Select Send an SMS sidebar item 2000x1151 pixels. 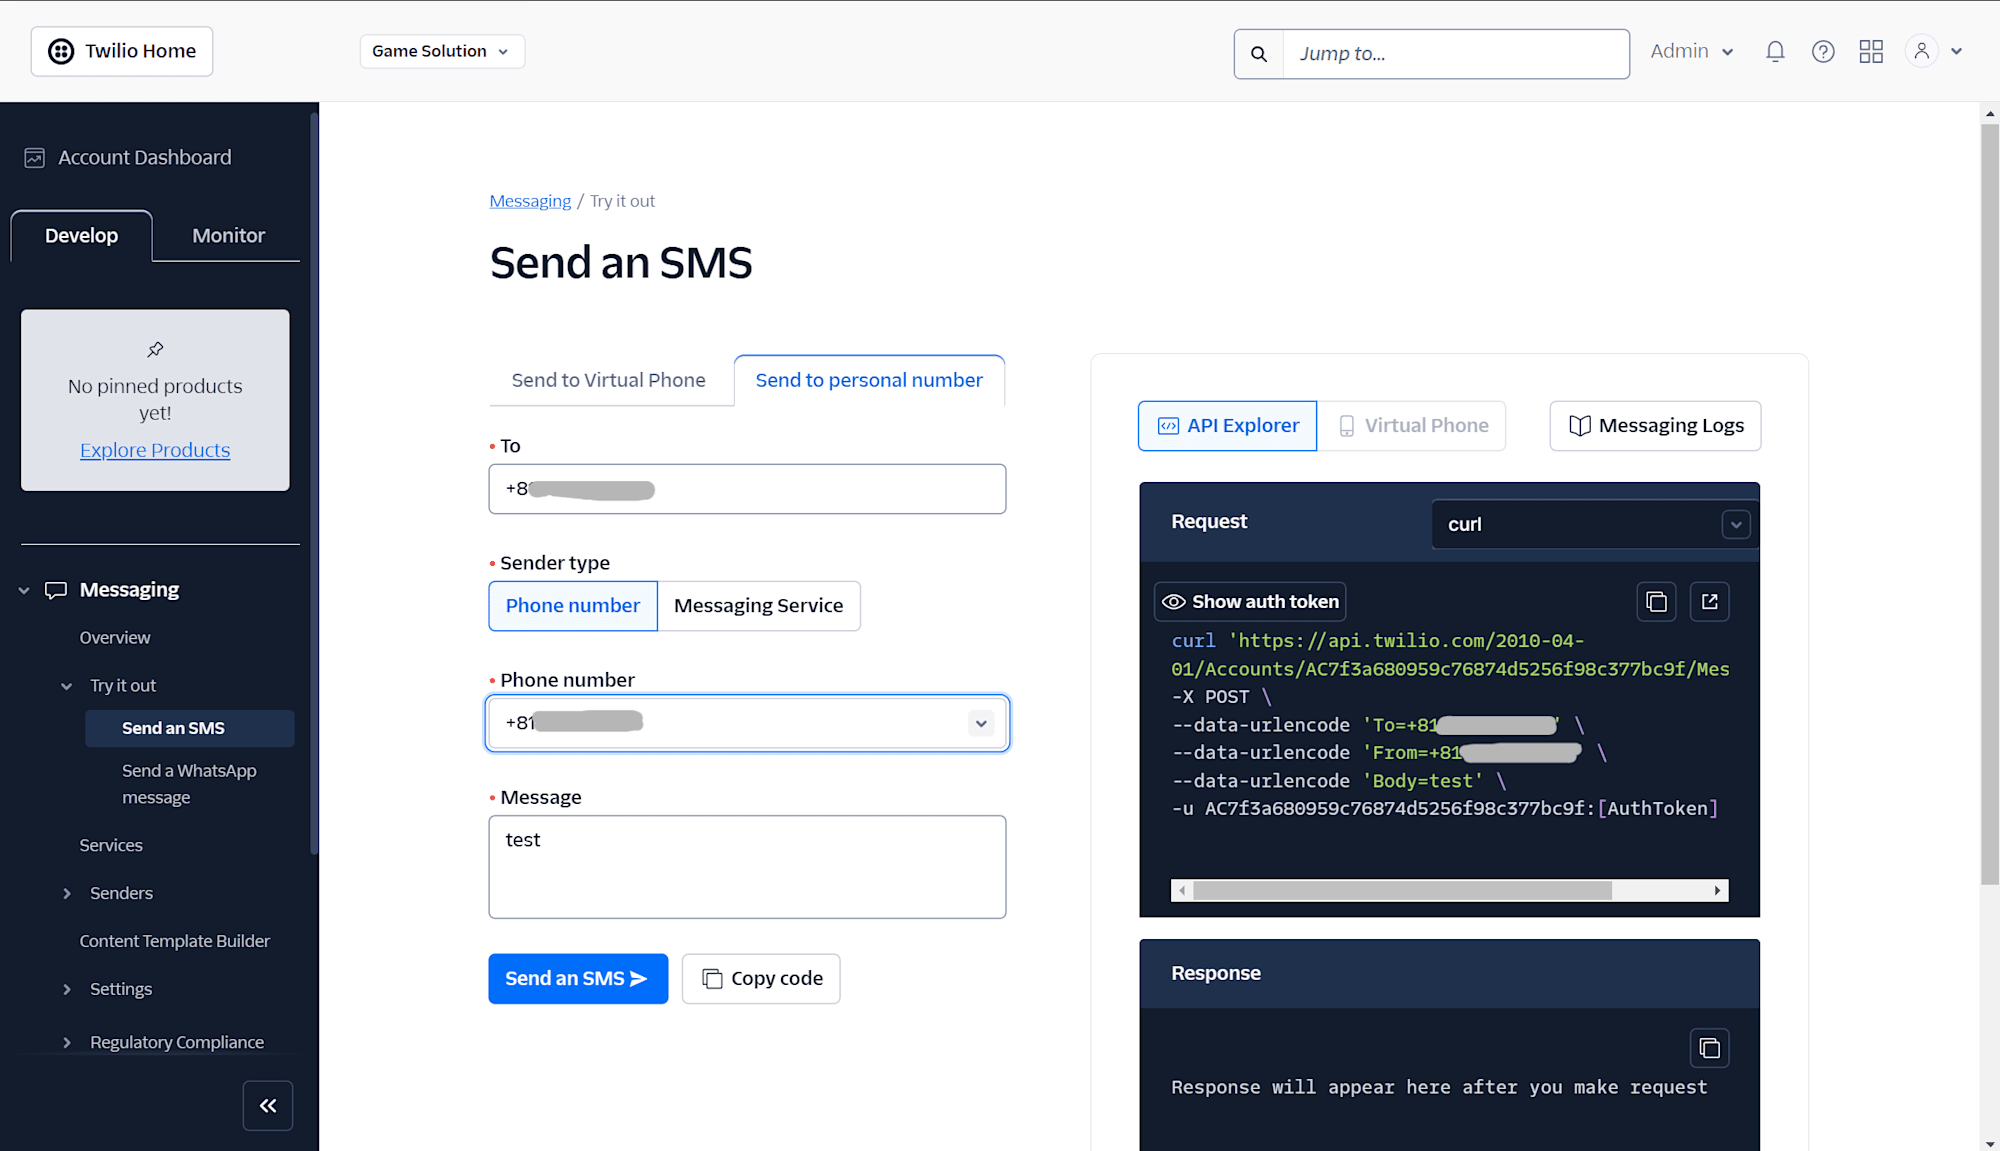[190, 729]
